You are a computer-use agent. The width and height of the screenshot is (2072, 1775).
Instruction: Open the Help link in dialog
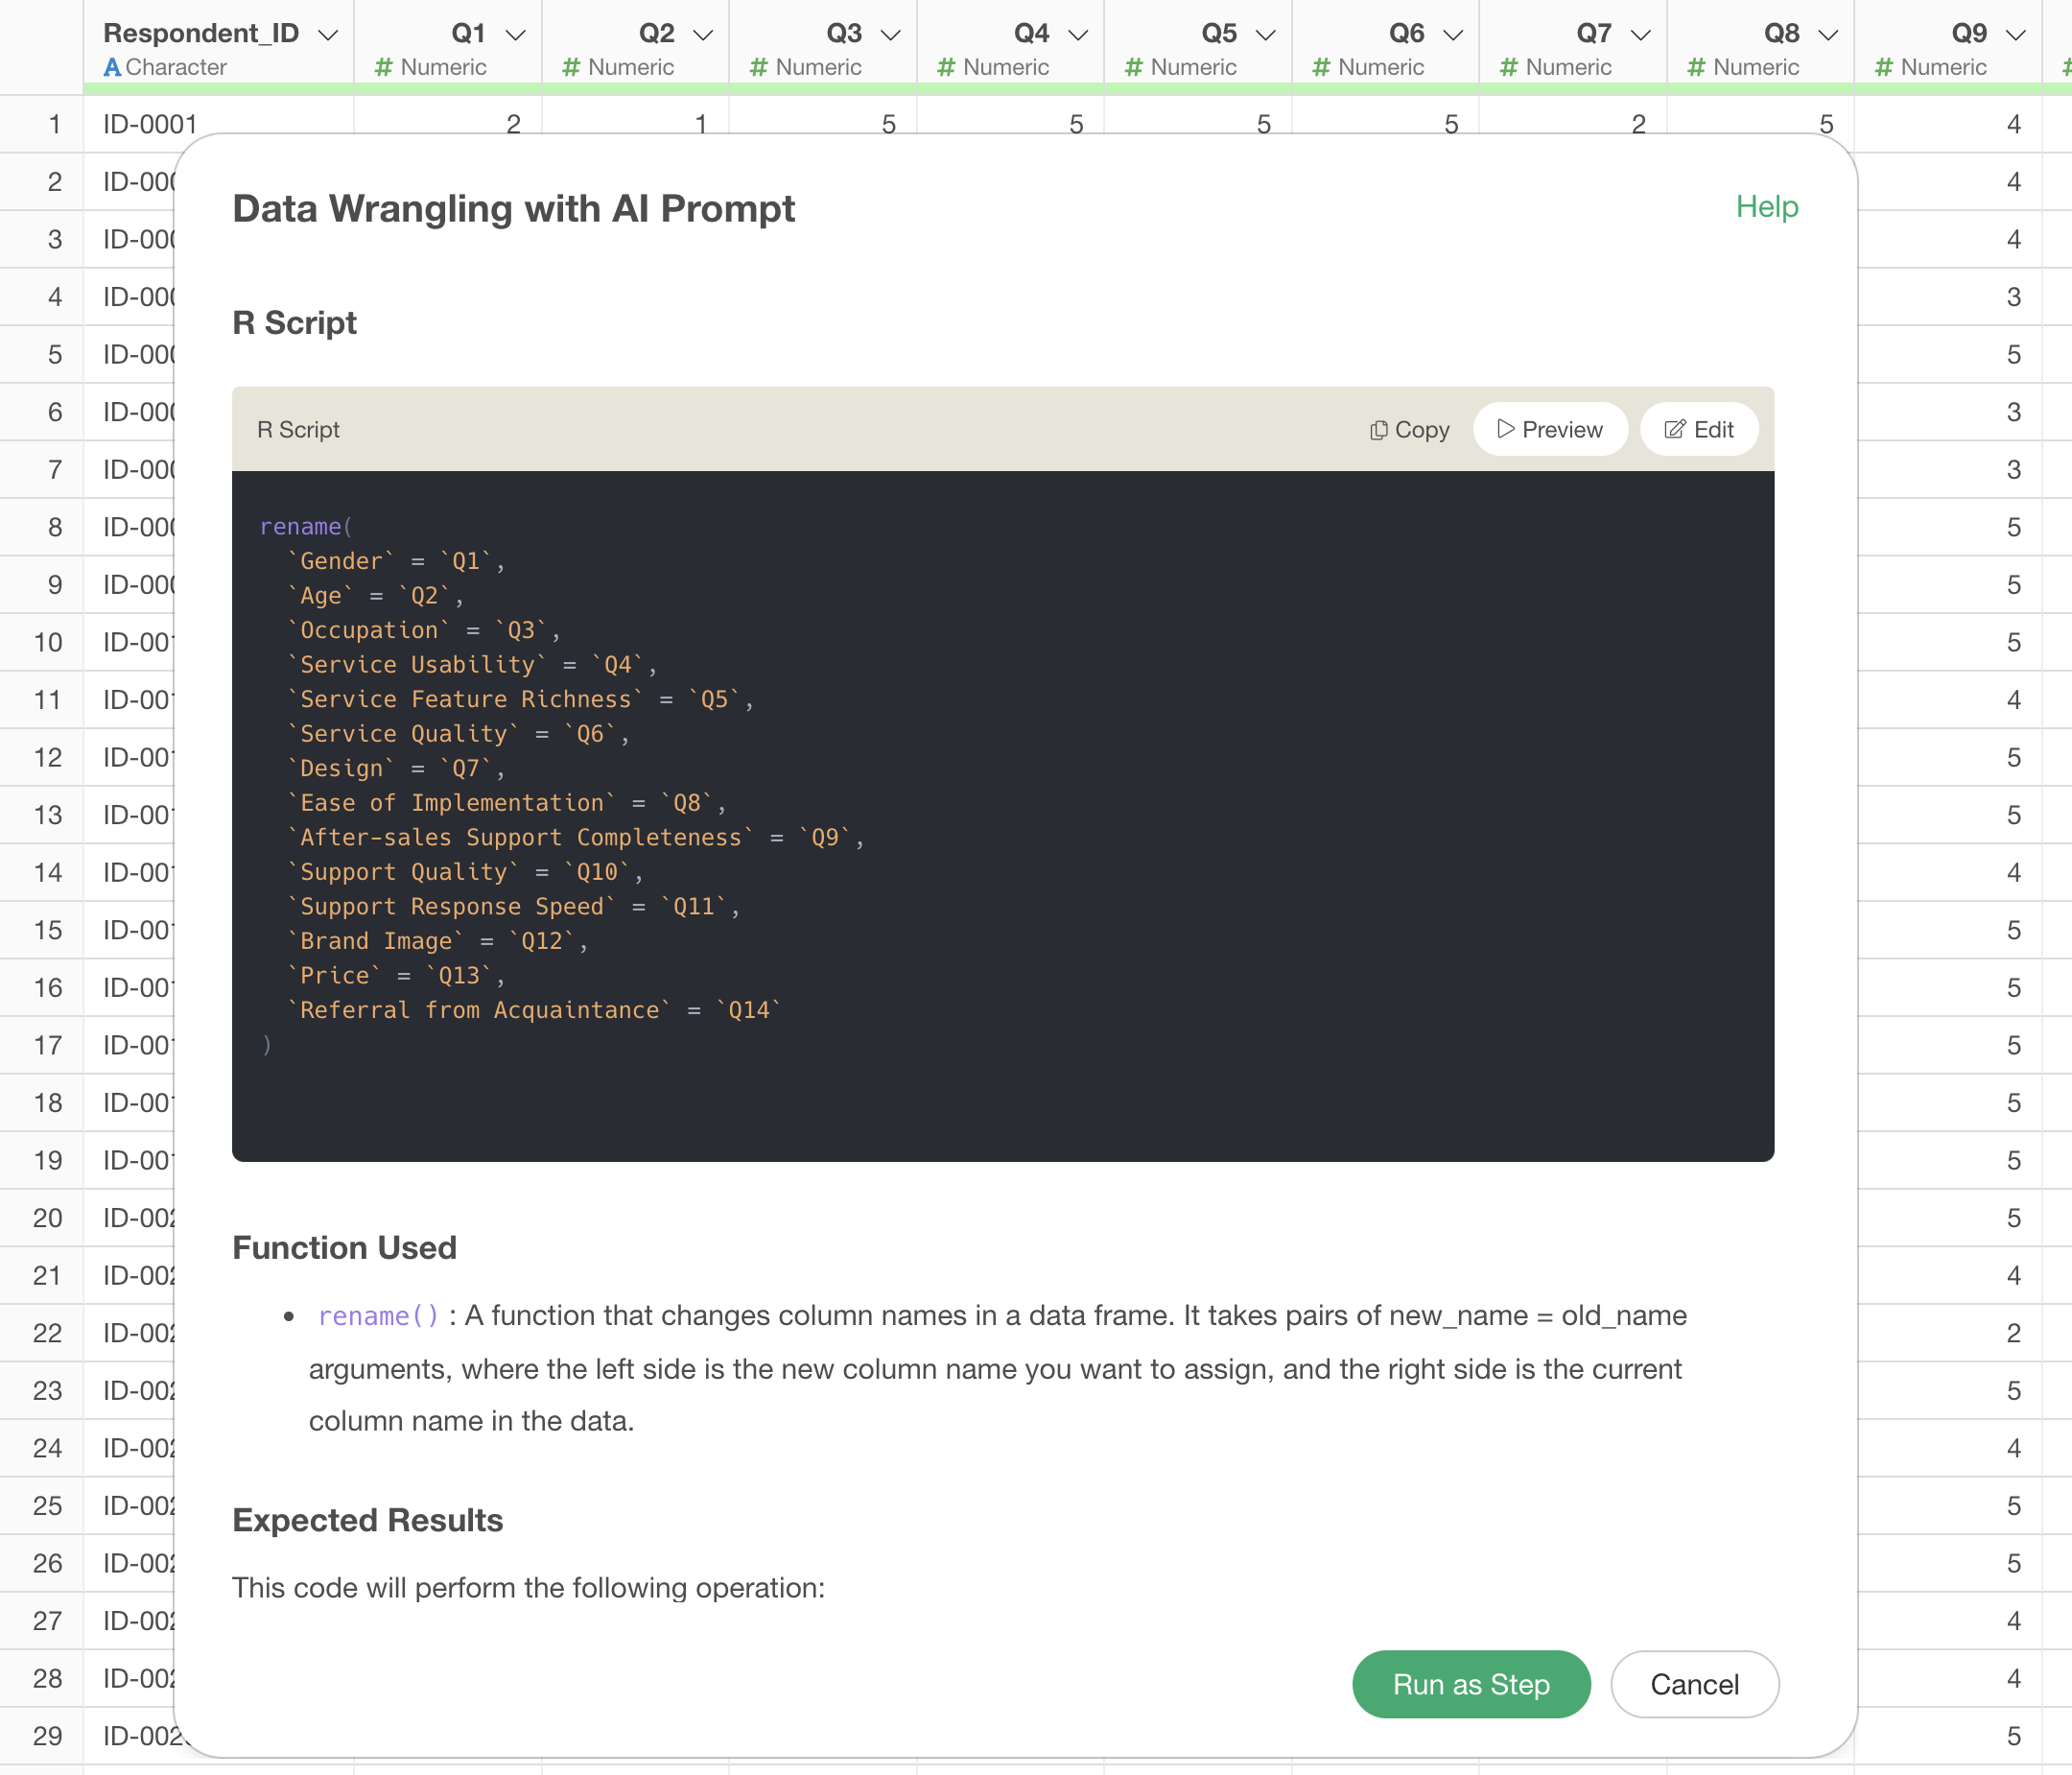click(x=1766, y=207)
